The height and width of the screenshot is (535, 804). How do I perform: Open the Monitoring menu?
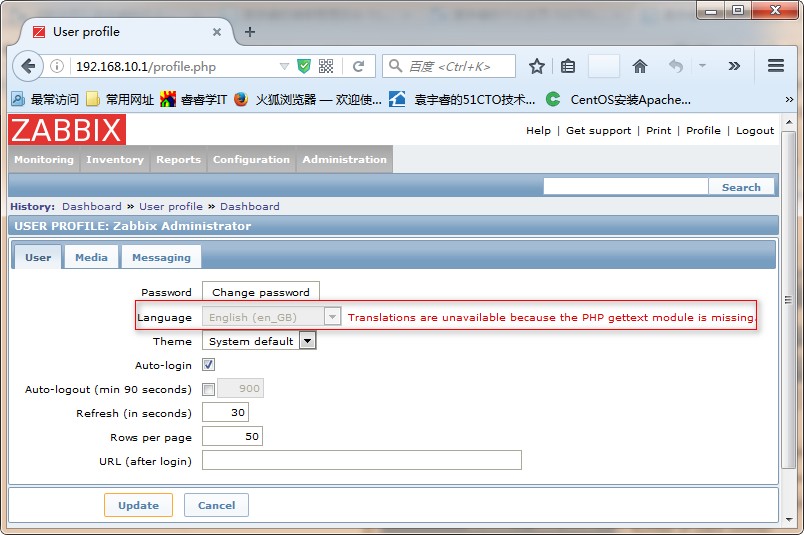pos(44,160)
